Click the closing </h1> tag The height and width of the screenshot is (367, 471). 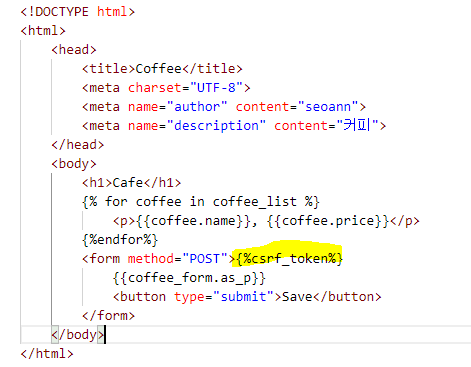pyautogui.click(x=162, y=183)
